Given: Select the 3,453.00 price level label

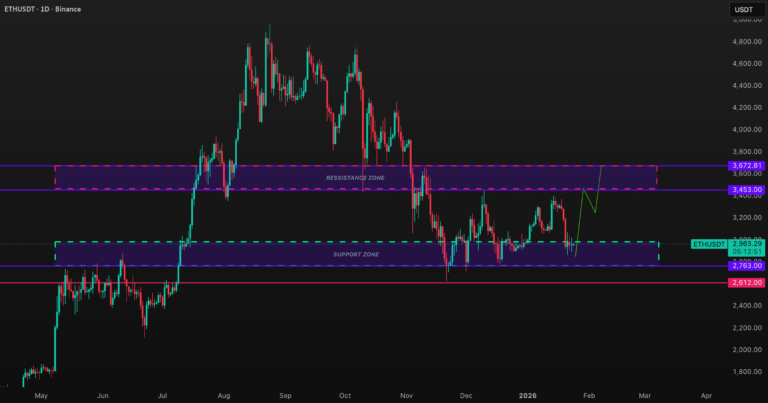Looking at the screenshot, I should (746, 190).
